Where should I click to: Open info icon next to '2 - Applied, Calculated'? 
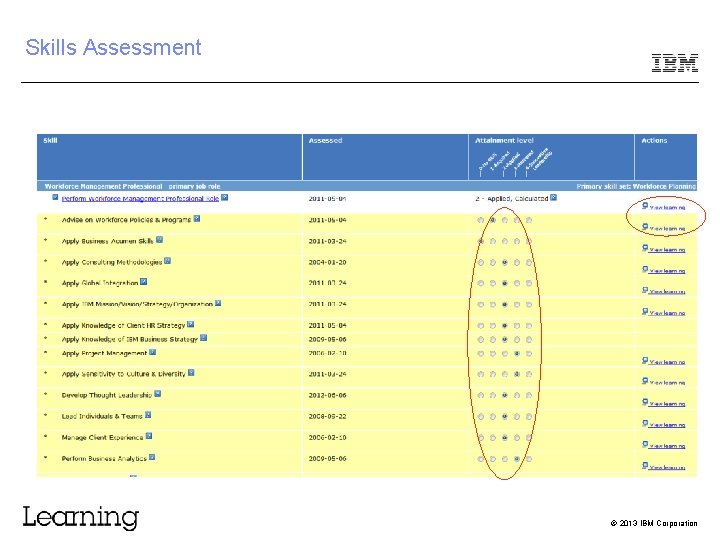(554, 197)
